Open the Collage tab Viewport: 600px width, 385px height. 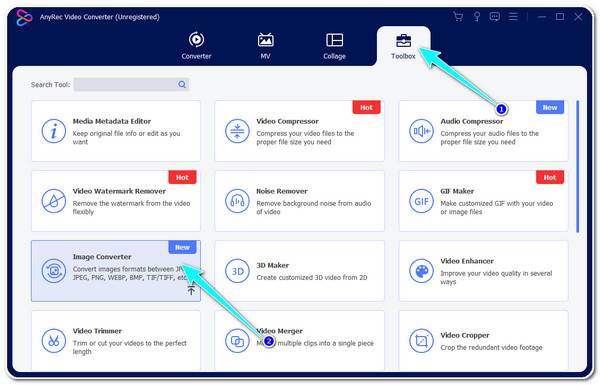click(334, 46)
